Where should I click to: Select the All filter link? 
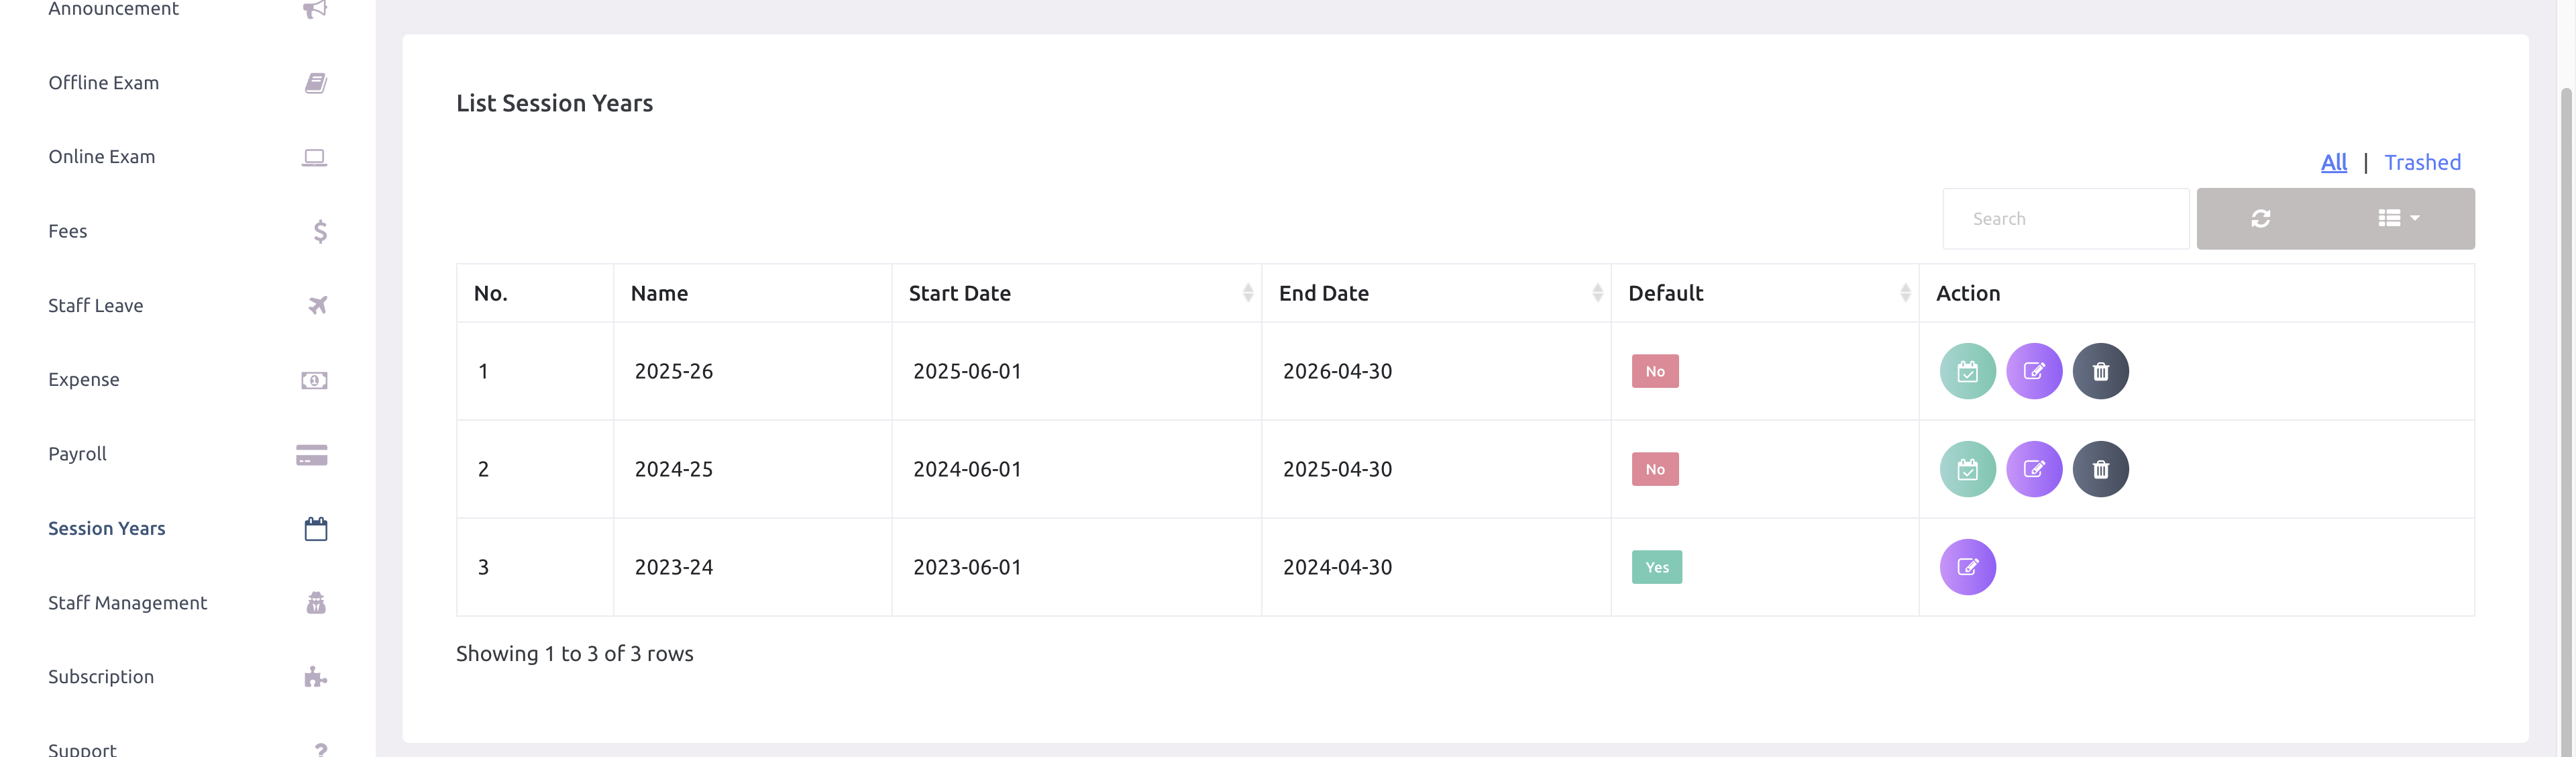pos(2333,162)
